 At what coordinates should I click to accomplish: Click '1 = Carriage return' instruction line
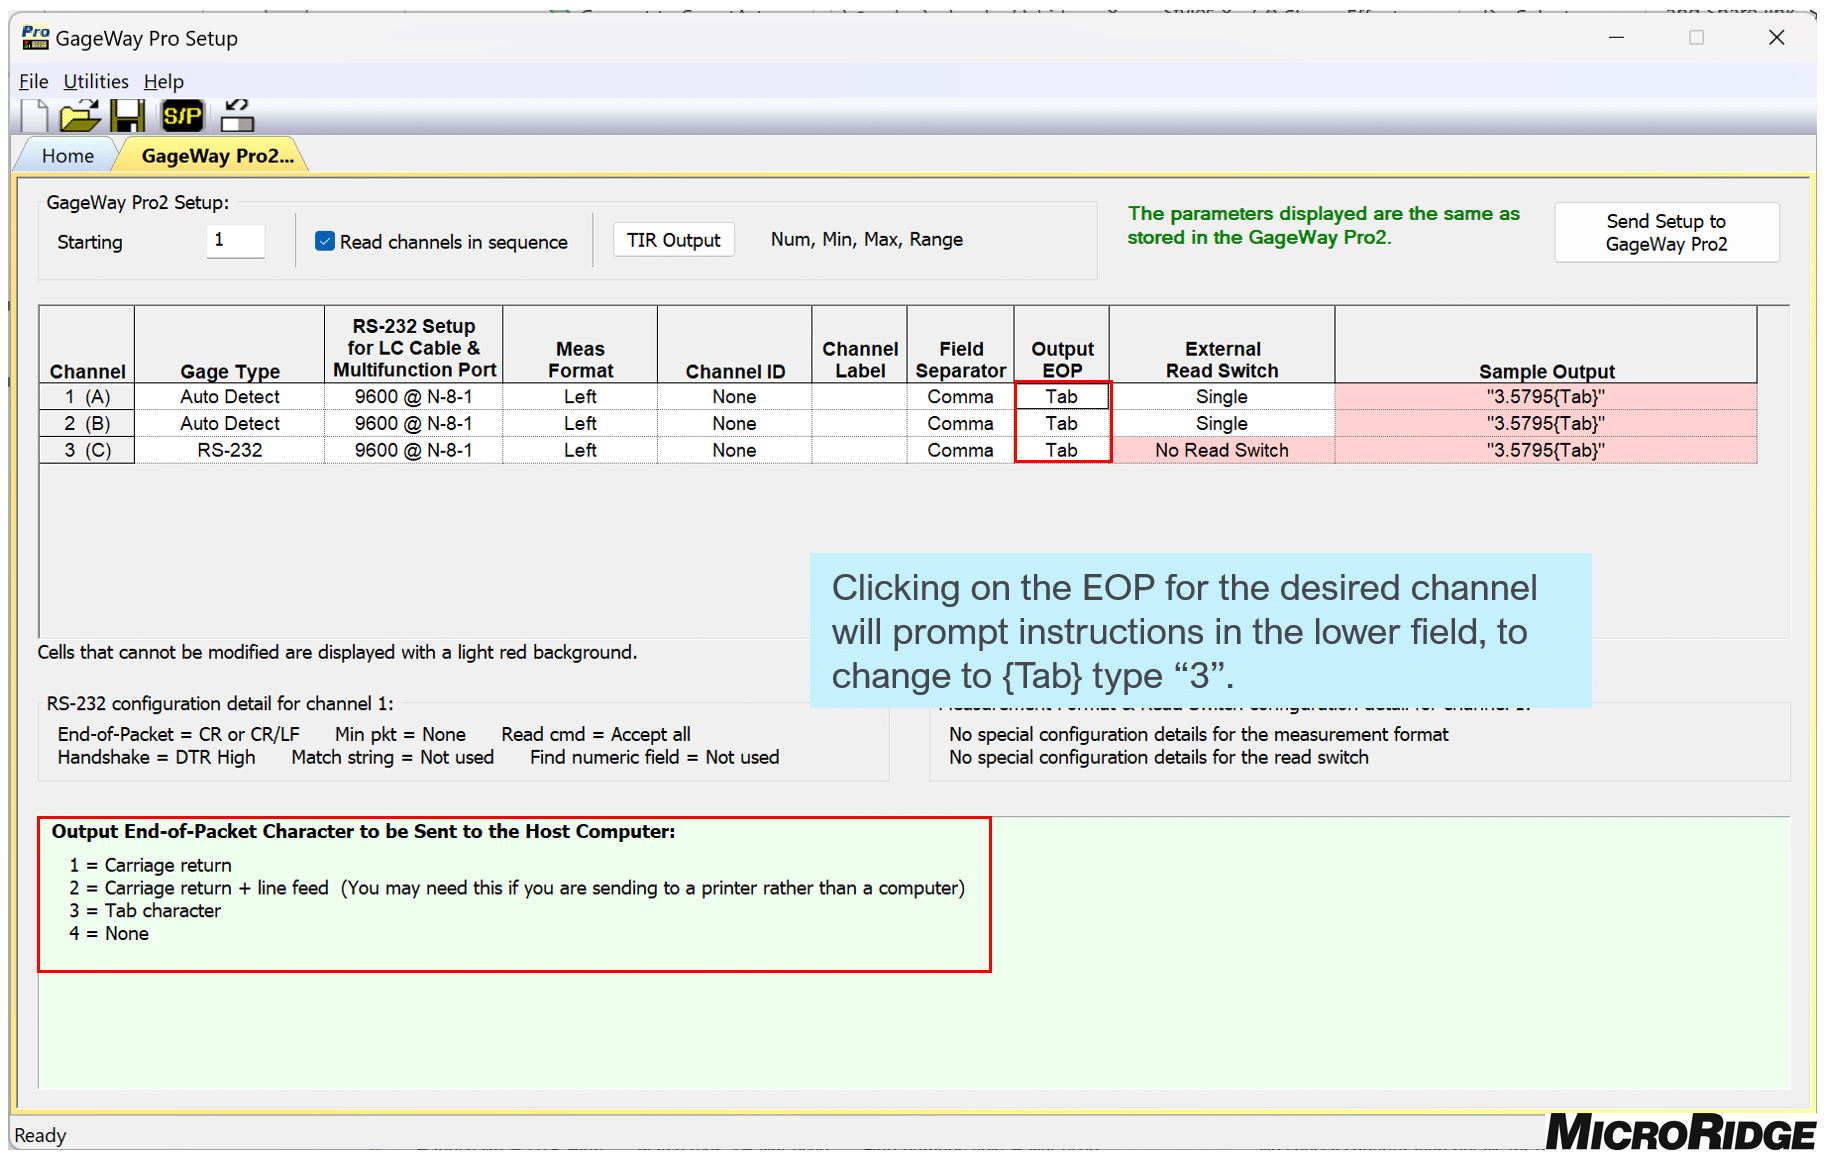[x=150, y=865]
